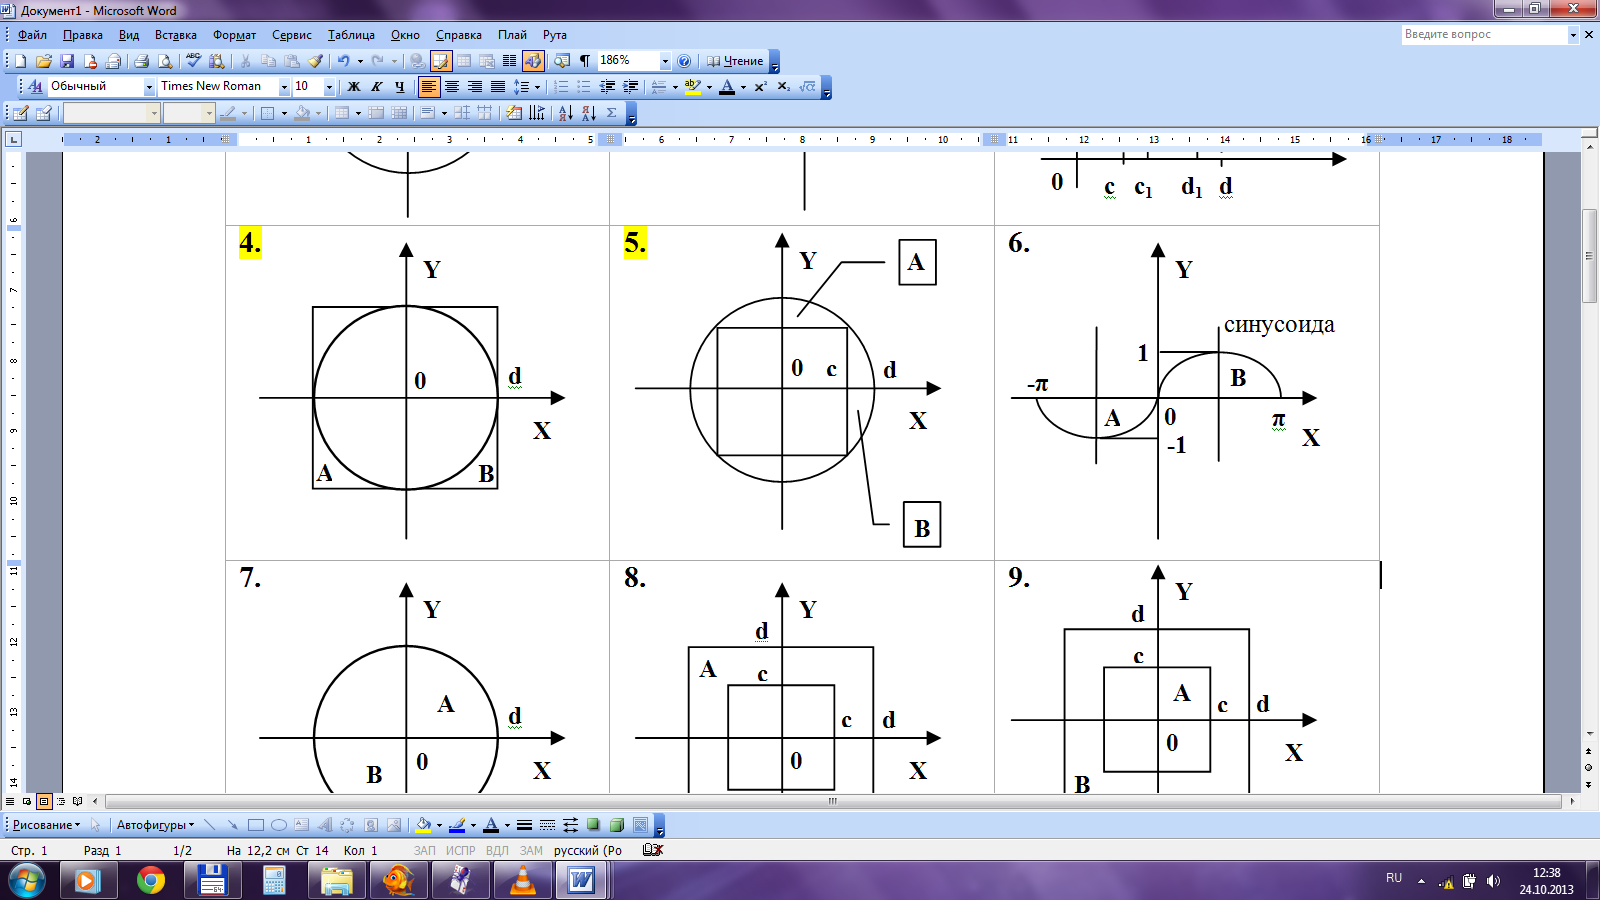Run the spelling check tool

(x=193, y=61)
